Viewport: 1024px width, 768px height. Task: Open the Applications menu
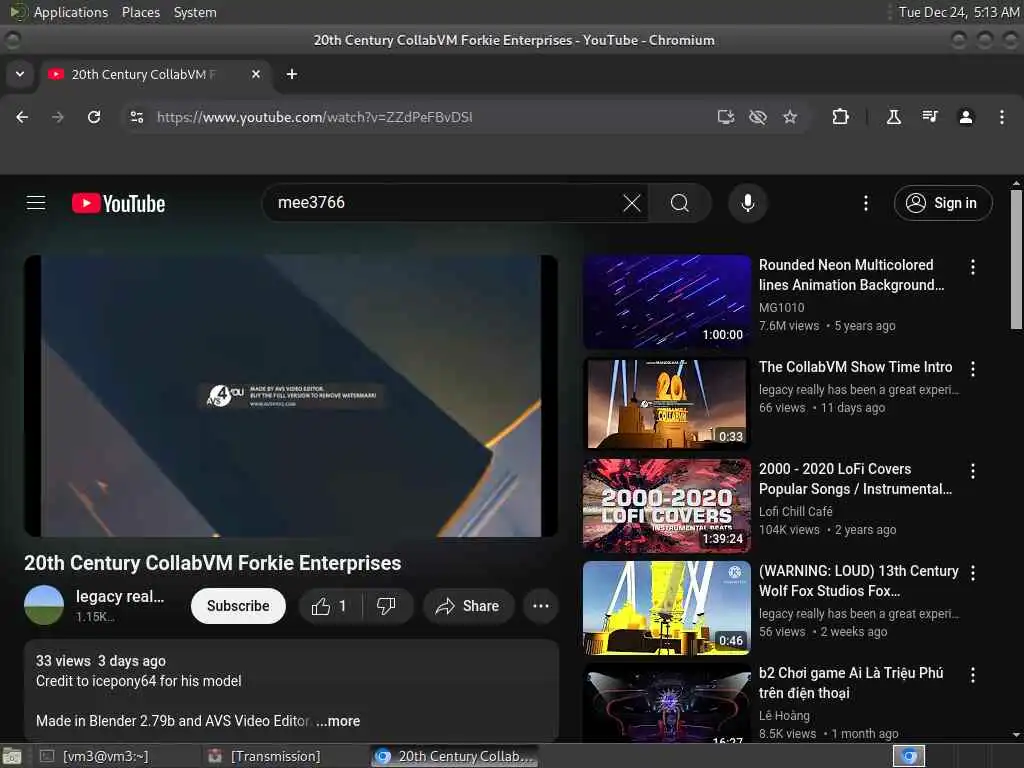point(71,12)
